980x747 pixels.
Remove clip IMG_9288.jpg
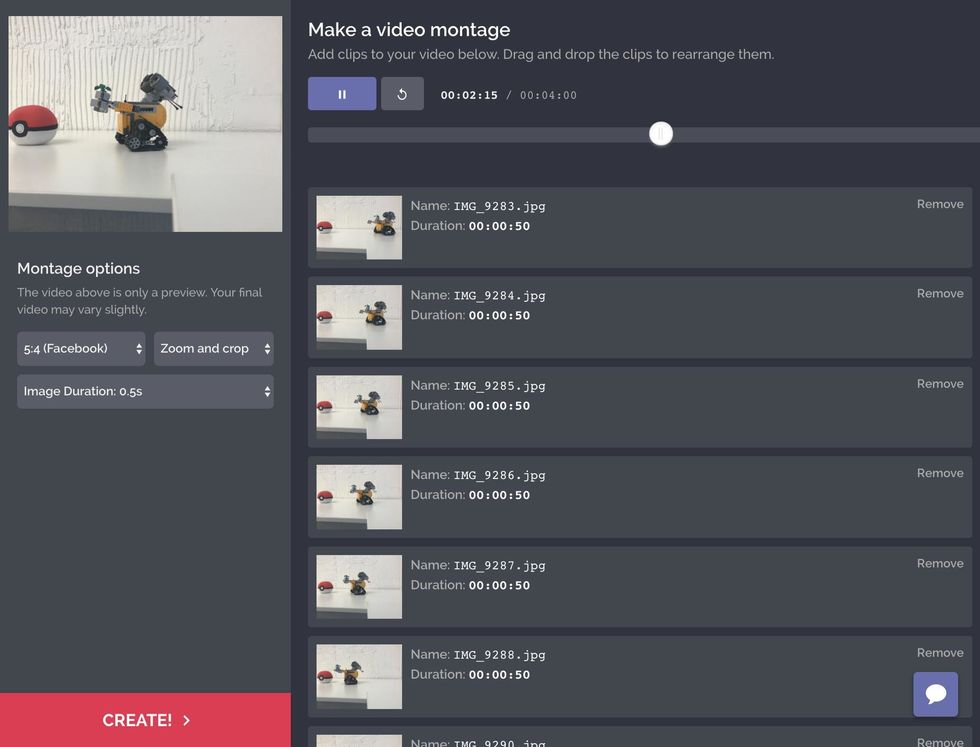(x=940, y=653)
